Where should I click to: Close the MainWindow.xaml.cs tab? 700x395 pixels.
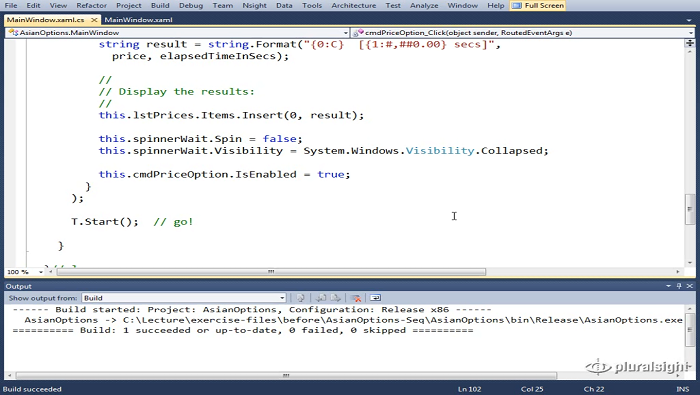pos(94,20)
